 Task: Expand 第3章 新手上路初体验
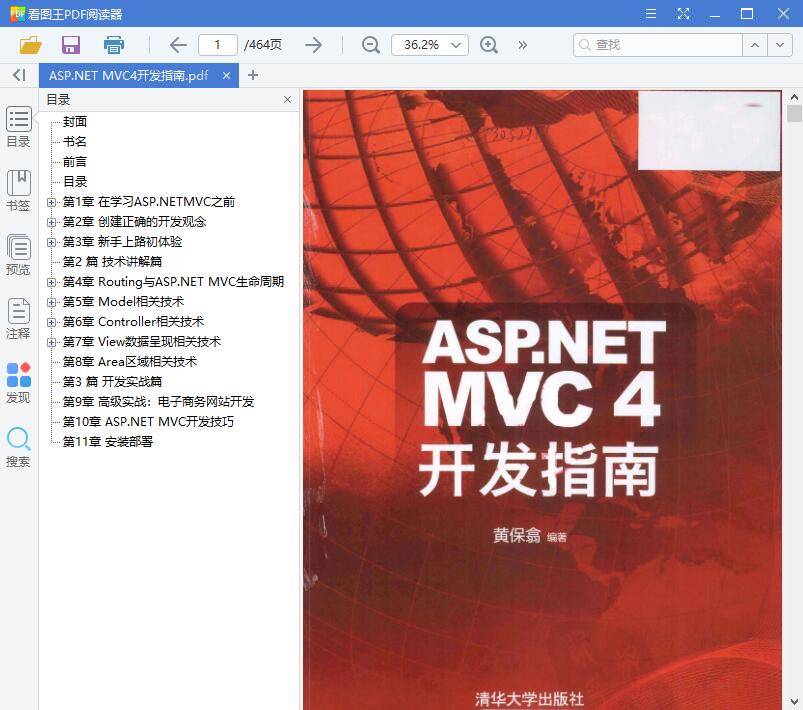[51, 242]
